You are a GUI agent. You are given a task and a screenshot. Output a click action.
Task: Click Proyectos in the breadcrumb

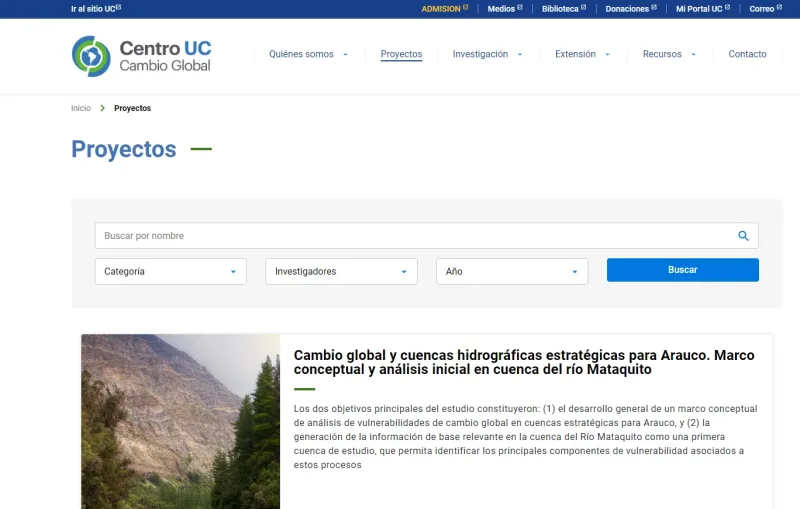click(x=133, y=108)
